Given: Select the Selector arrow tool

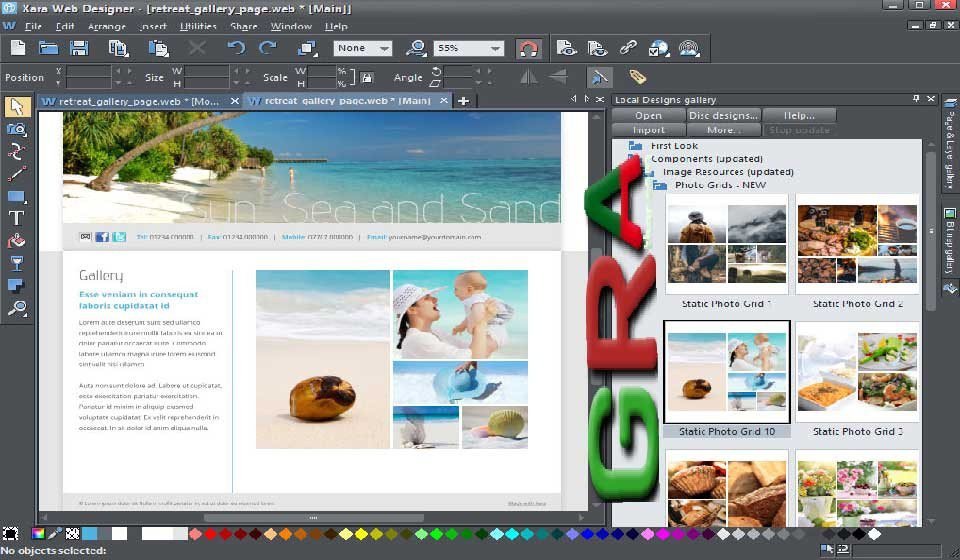Looking at the screenshot, I should [x=16, y=107].
